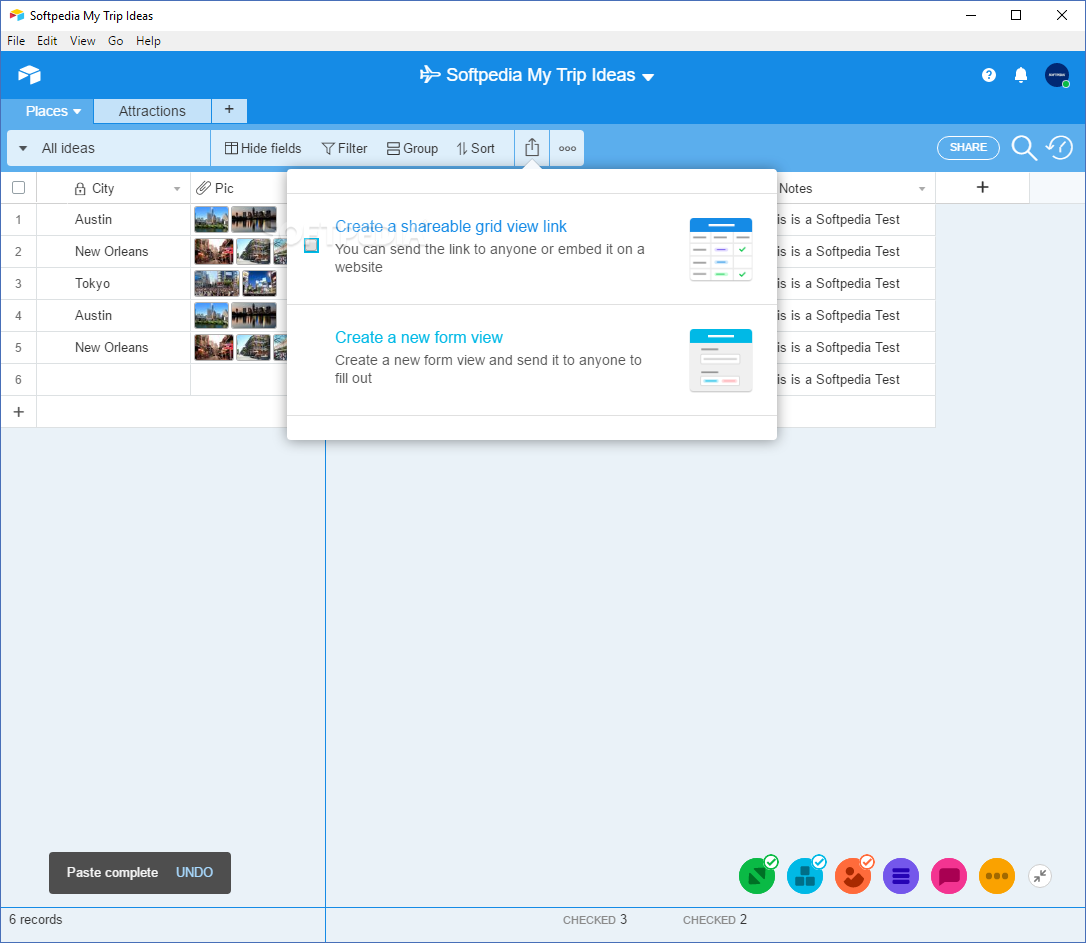The image size is (1086, 943).
Task: Open the Edit menu
Action: pos(47,41)
